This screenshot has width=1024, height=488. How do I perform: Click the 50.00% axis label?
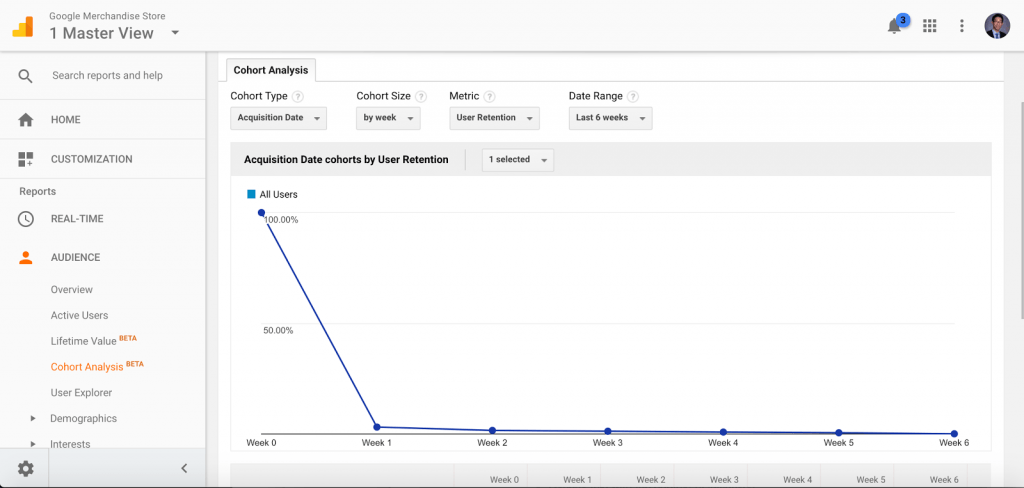278,331
